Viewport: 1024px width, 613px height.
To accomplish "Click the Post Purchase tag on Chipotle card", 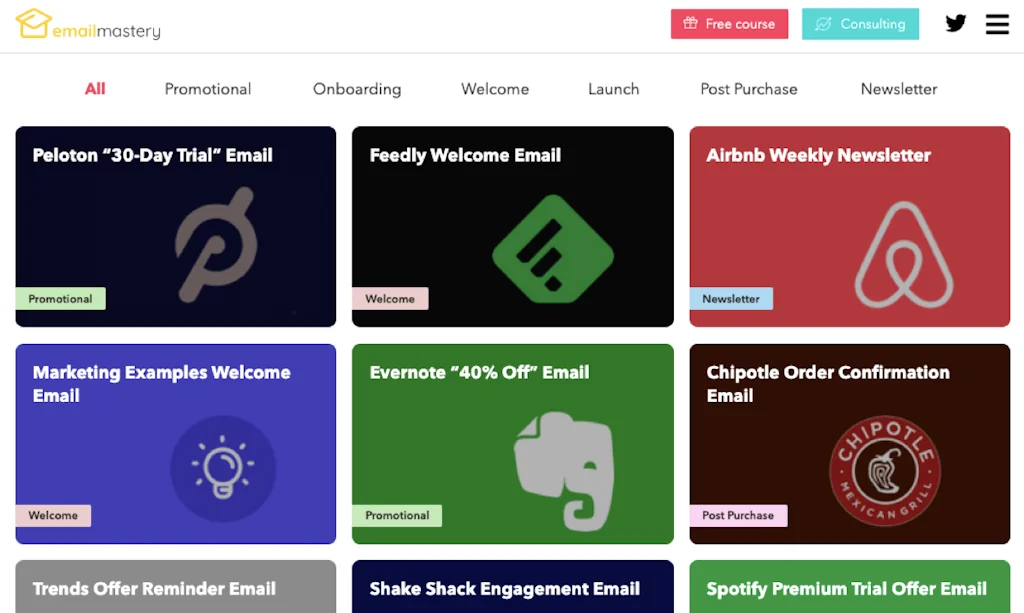I will click(x=738, y=515).
